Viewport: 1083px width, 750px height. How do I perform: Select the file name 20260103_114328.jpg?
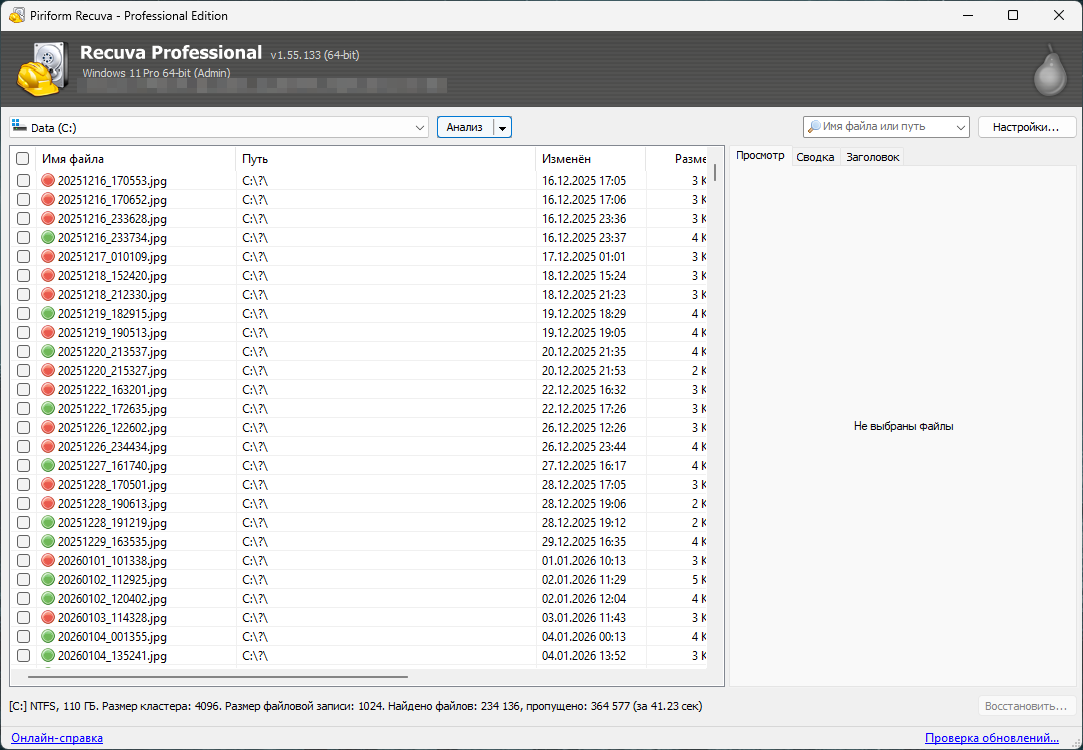coord(112,618)
